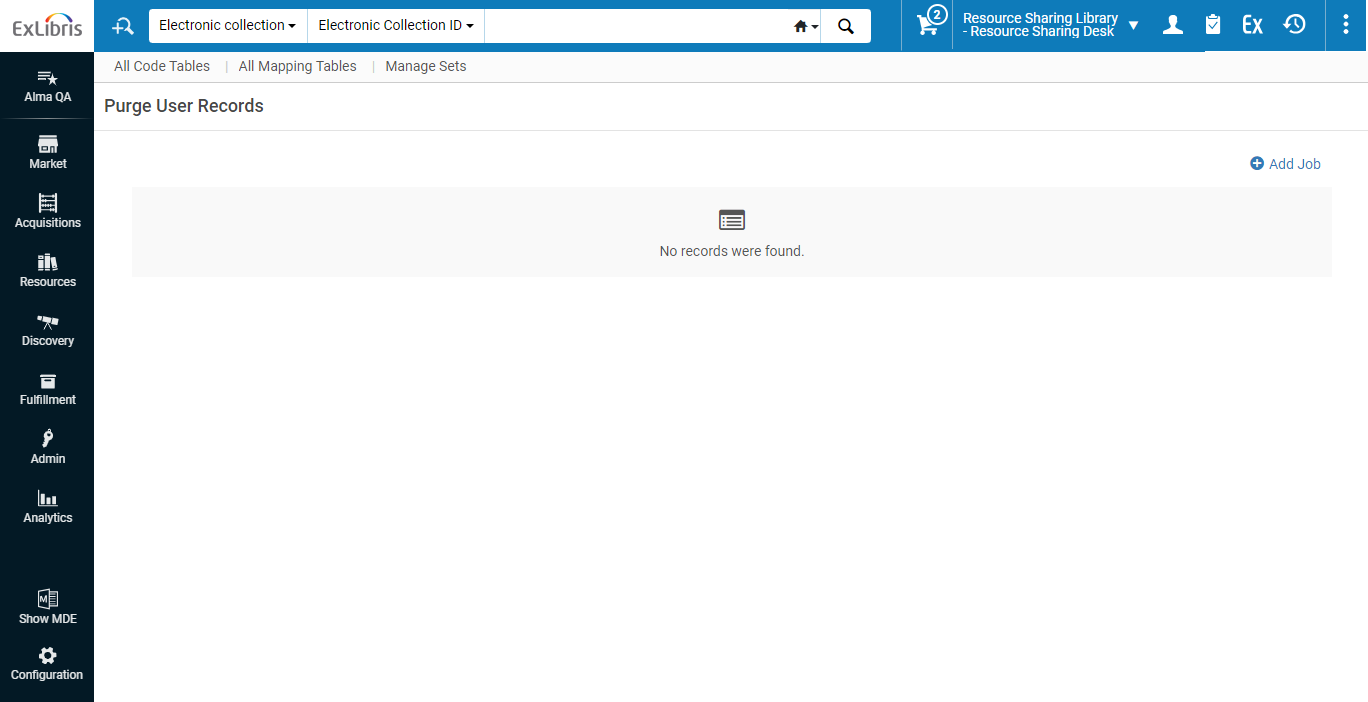Image resolution: width=1368 pixels, height=702 pixels.
Task: Open the Tasks clipboard icon
Action: (1213, 25)
